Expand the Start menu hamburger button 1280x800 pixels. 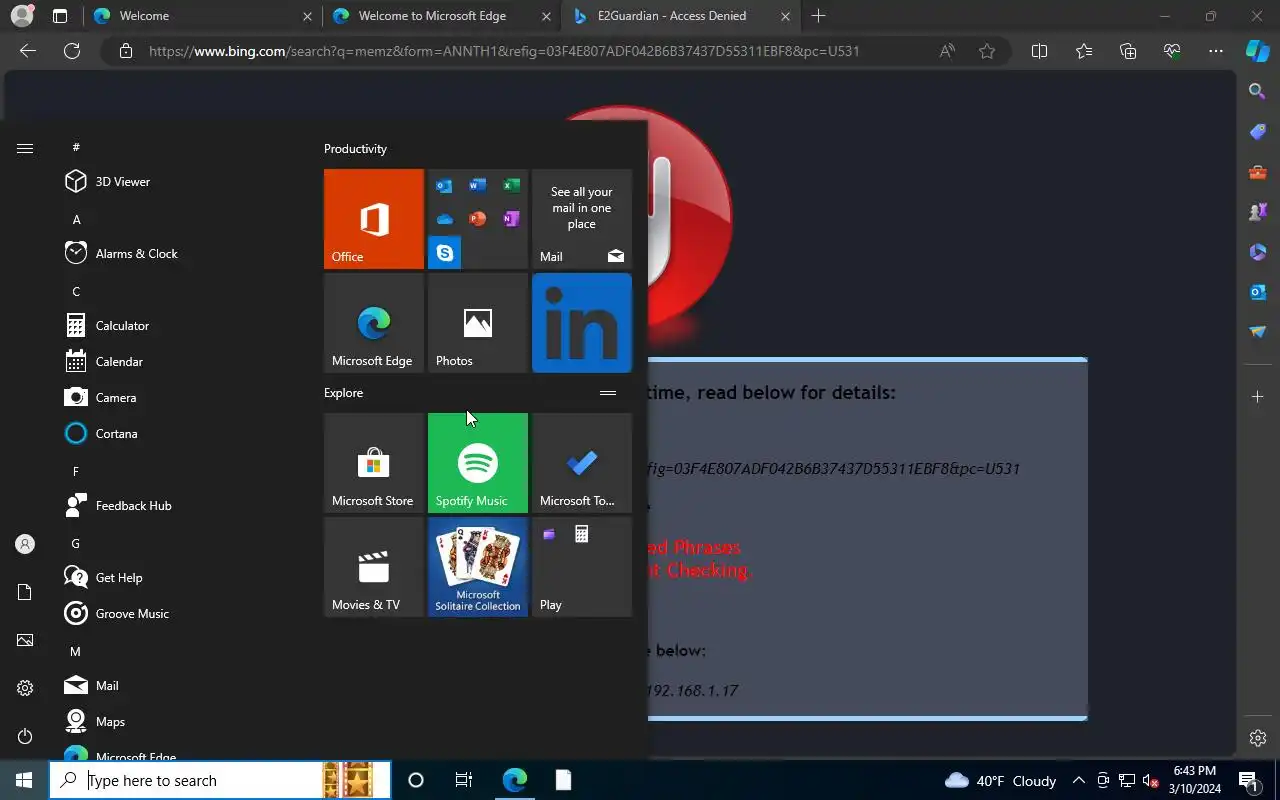click(x=25, y=148)
